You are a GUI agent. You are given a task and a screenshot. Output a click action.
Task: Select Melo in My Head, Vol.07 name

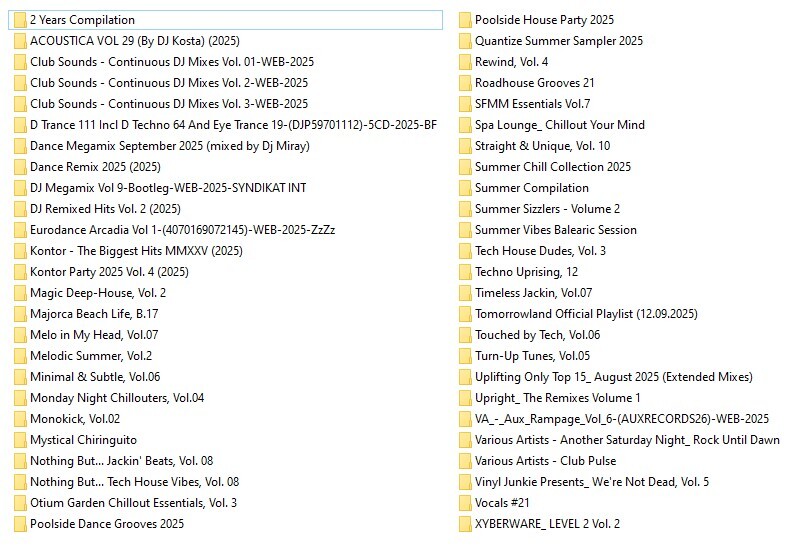pos(94,335)
